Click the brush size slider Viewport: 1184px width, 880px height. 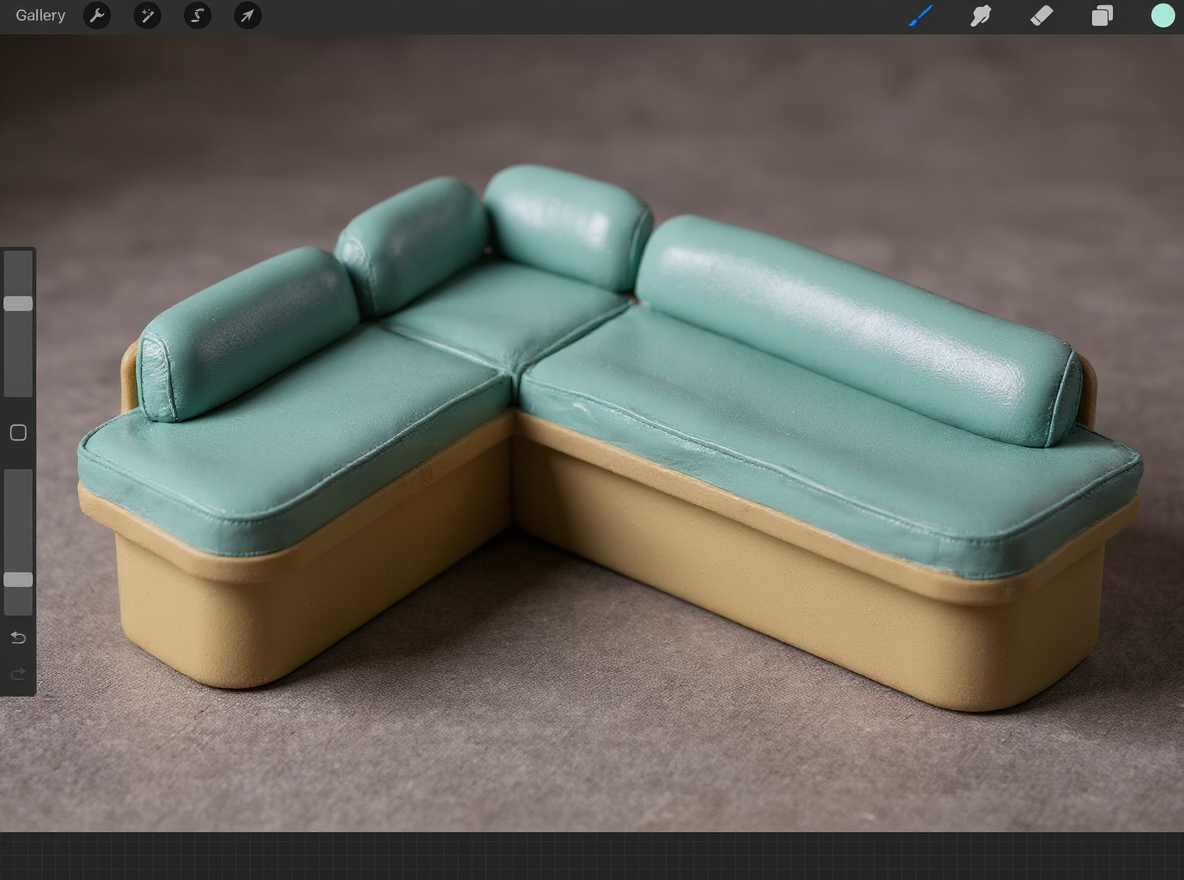click(x=18, y=323)
